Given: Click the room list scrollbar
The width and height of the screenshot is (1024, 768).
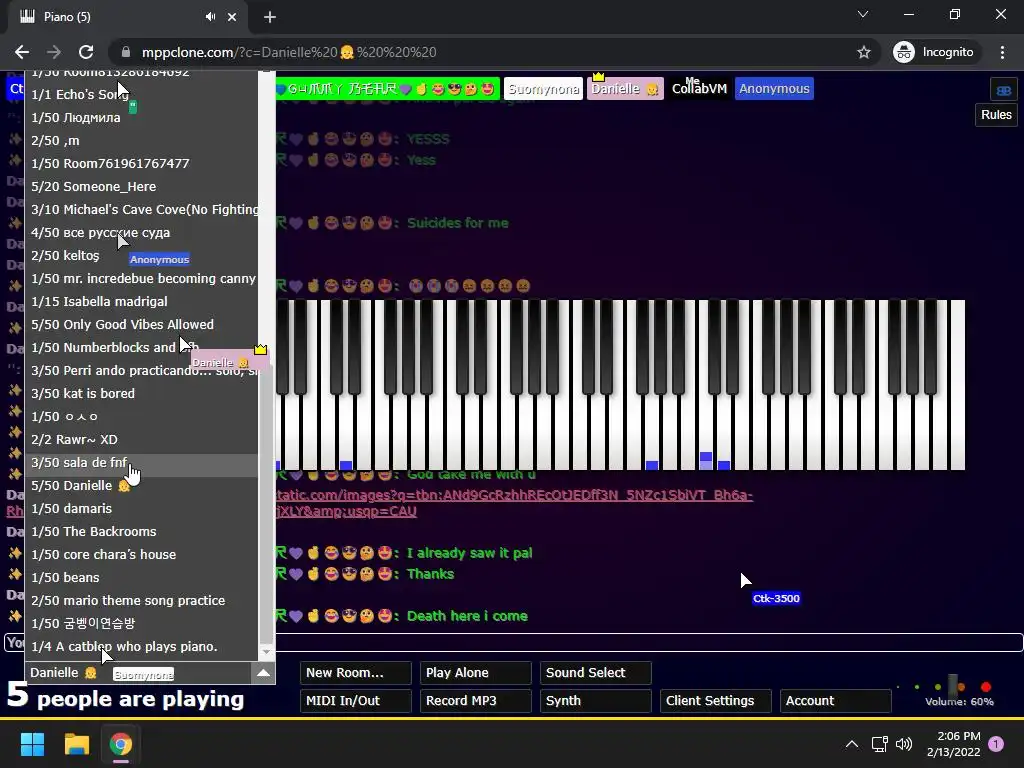Looking at the screenshot, I should tap(266, 503).
